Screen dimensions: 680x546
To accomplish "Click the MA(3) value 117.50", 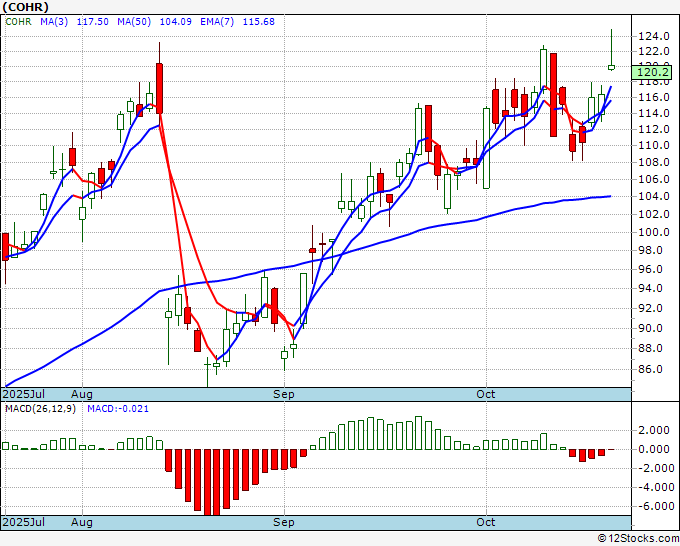I will [x=92, y=22].
